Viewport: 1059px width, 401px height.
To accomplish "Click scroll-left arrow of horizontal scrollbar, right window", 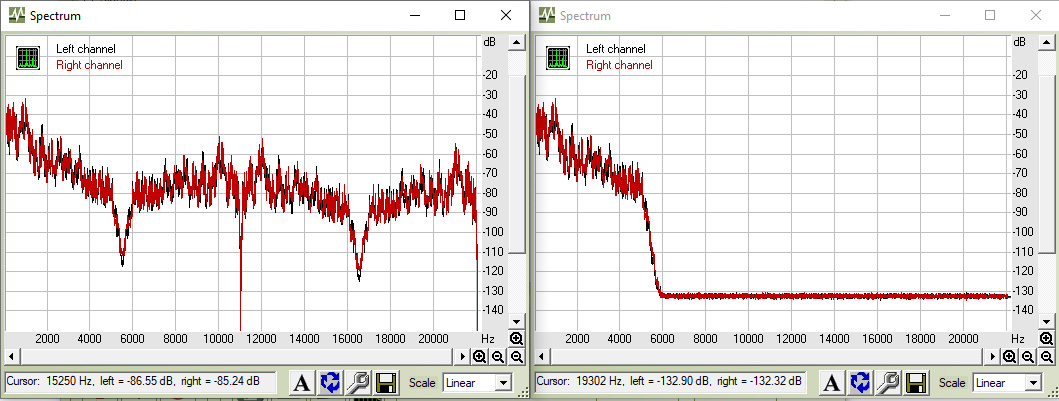I will click(542, 356).
